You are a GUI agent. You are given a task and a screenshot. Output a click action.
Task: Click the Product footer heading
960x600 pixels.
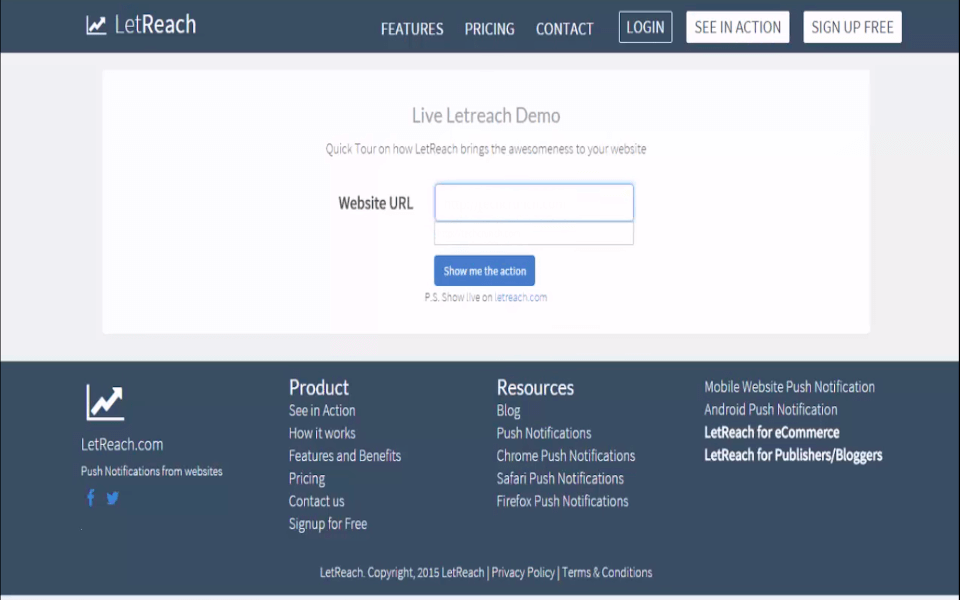318,388
